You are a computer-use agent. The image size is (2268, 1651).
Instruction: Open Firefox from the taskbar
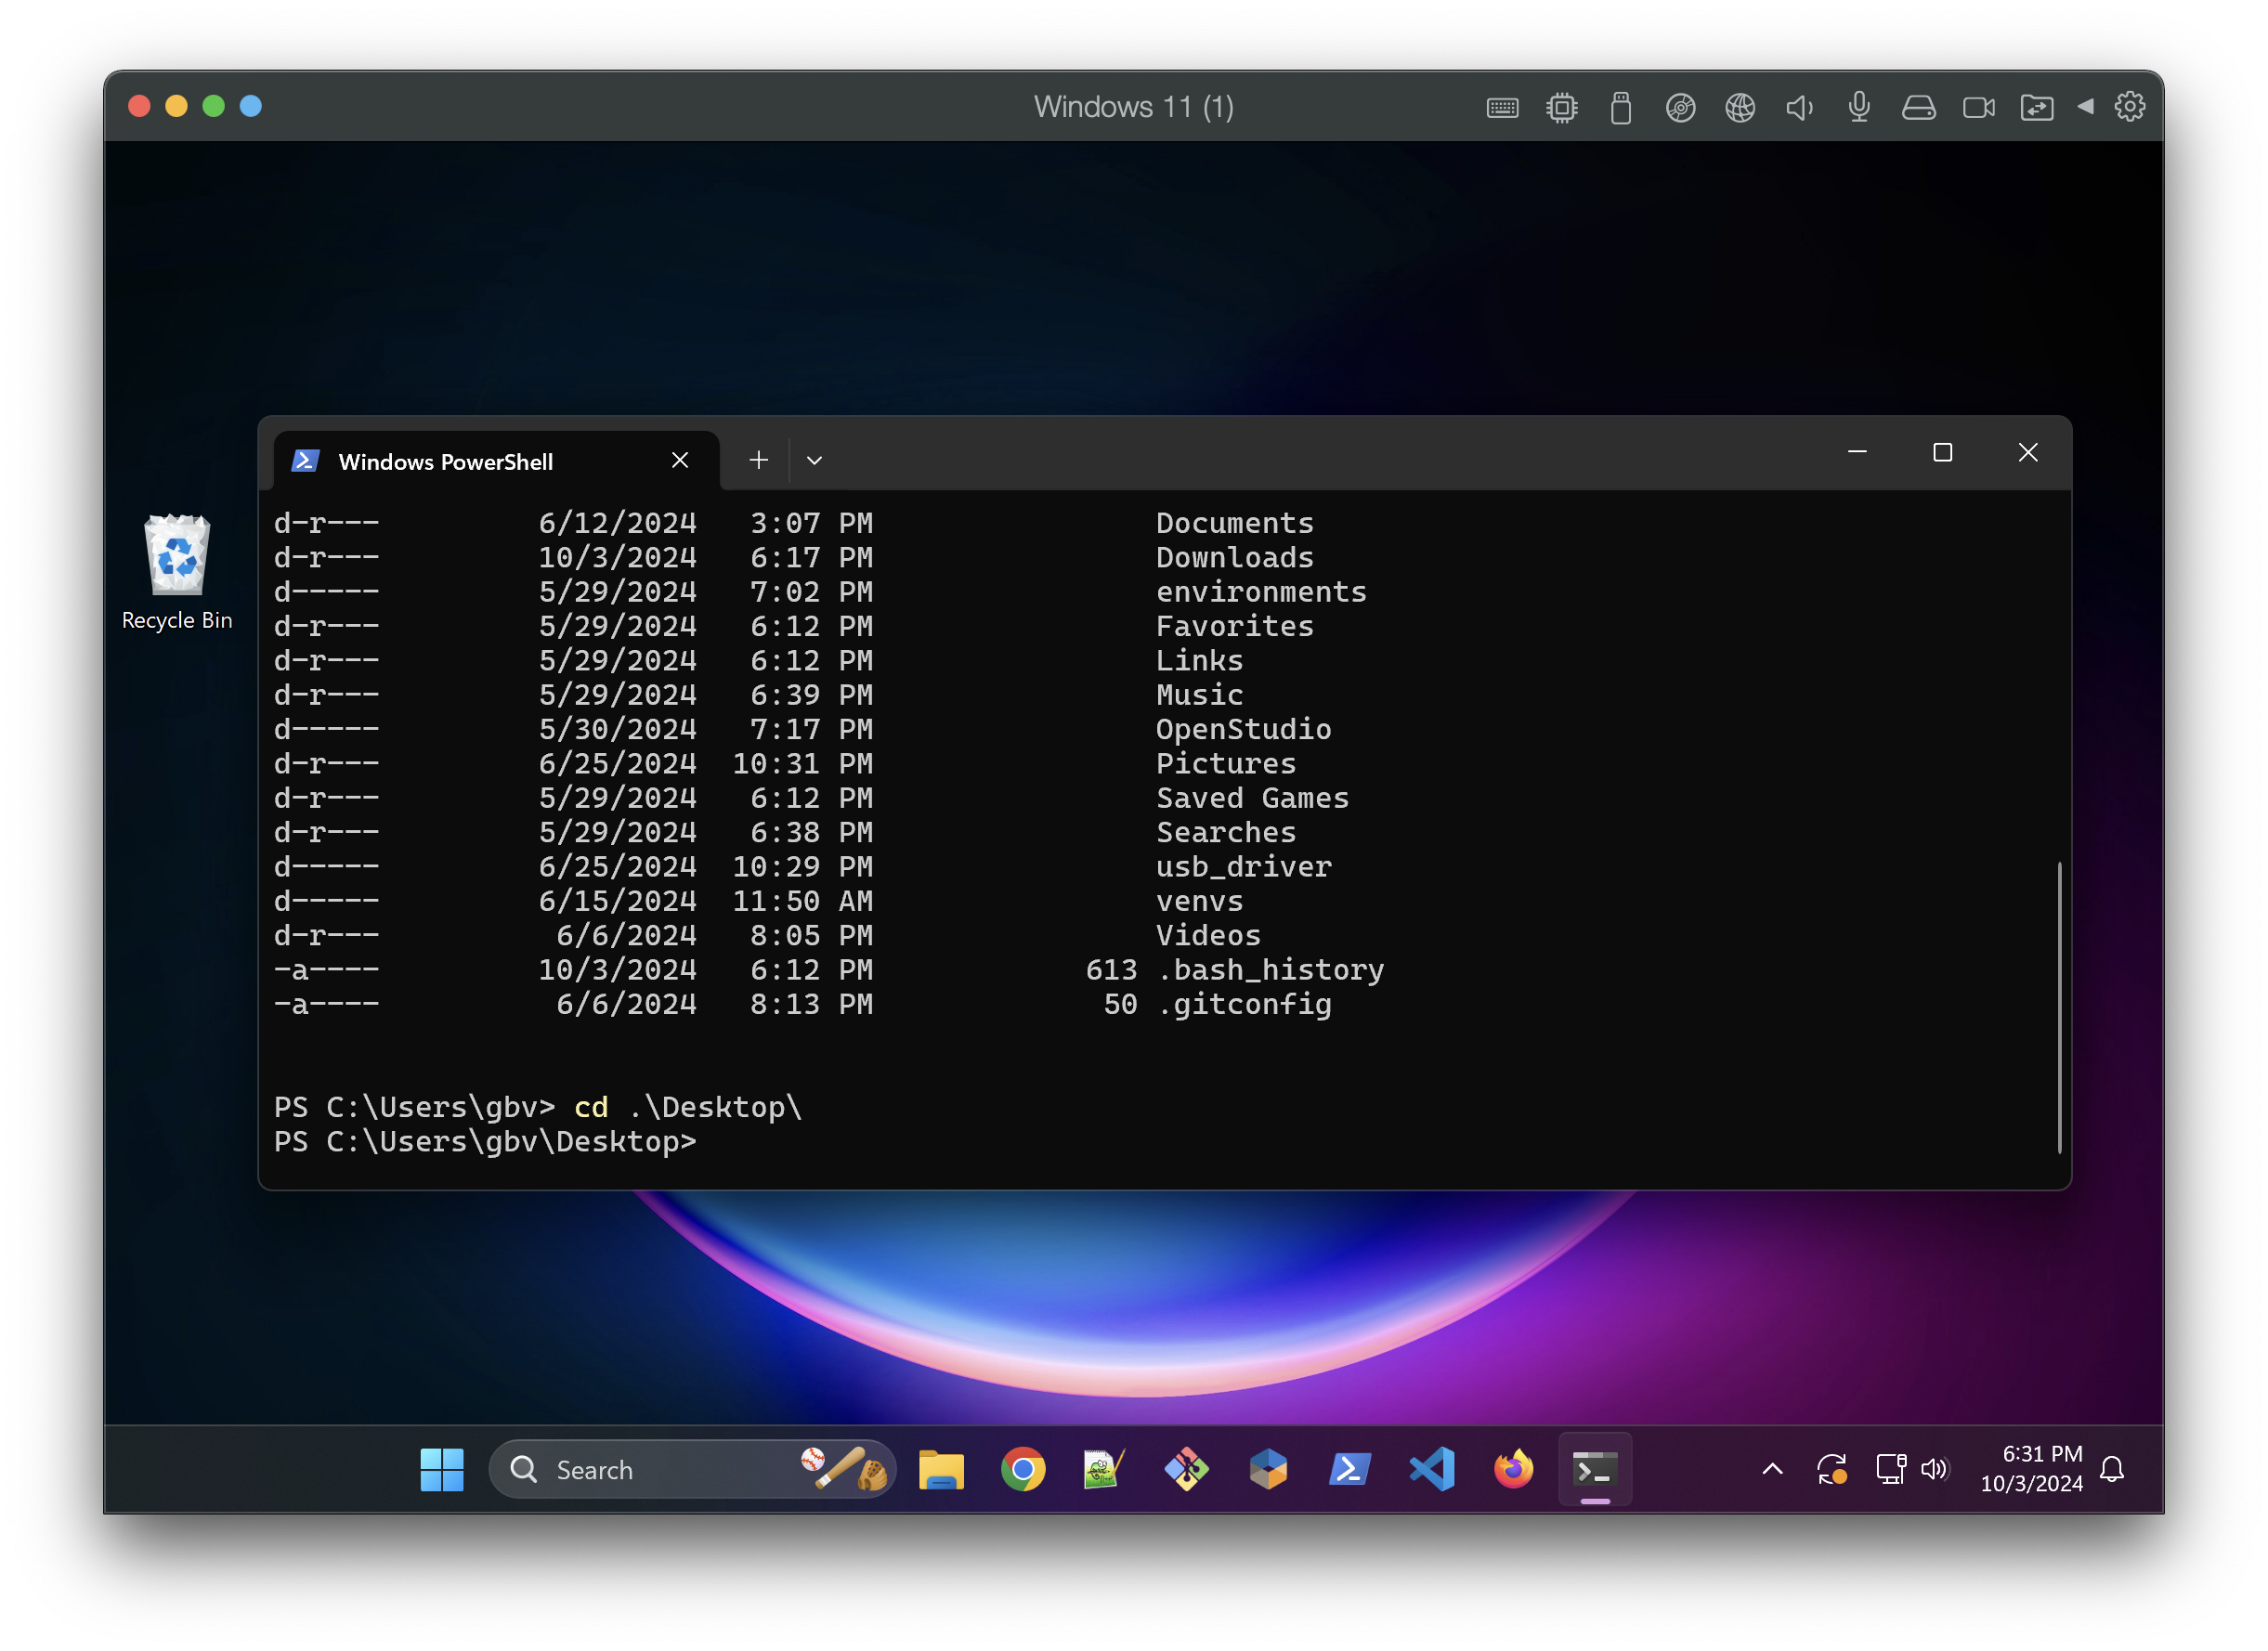click(x=1513, y=1469)
